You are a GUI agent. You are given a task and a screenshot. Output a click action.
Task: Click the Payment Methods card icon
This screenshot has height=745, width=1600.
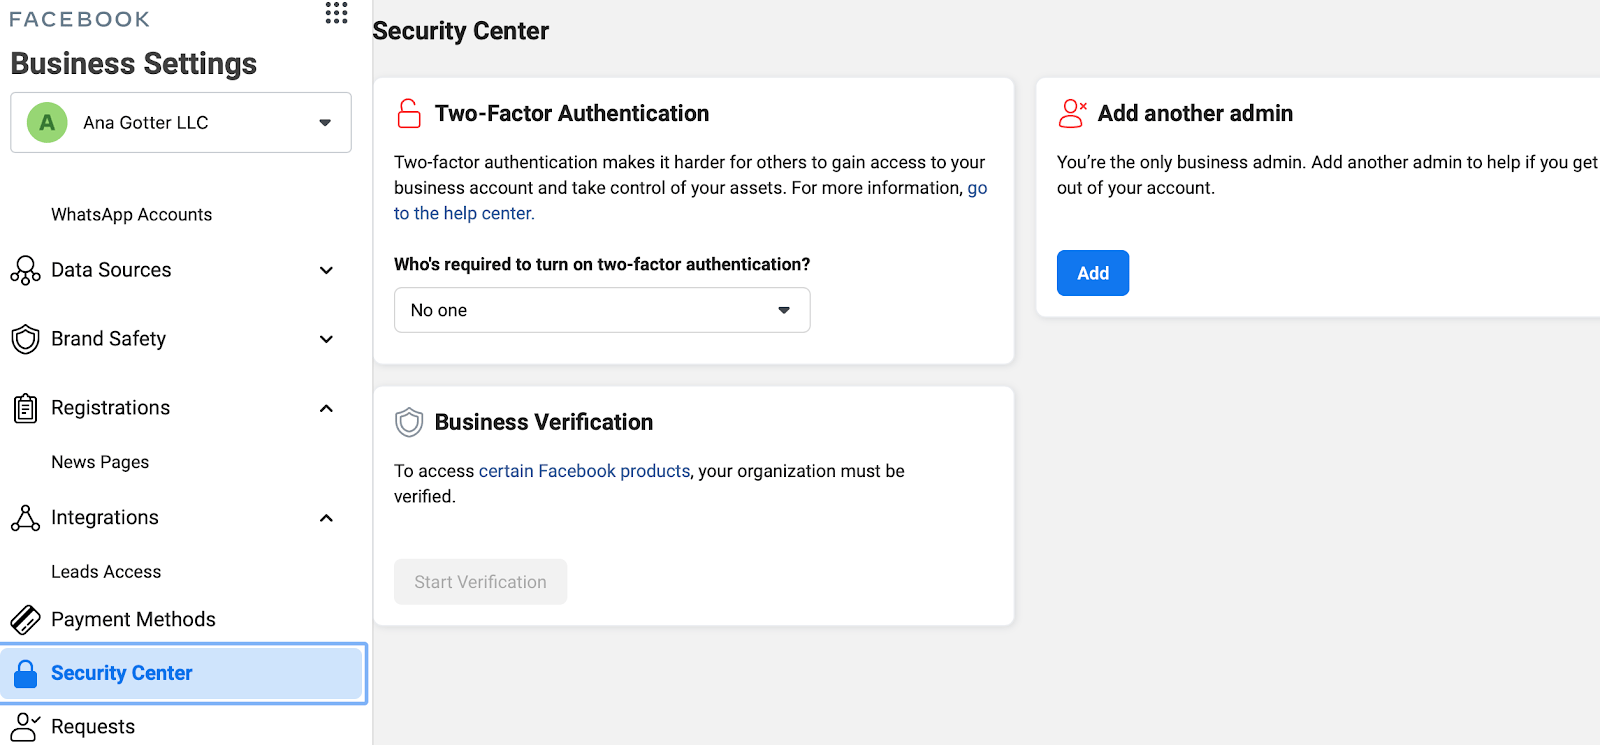(25, 620)
